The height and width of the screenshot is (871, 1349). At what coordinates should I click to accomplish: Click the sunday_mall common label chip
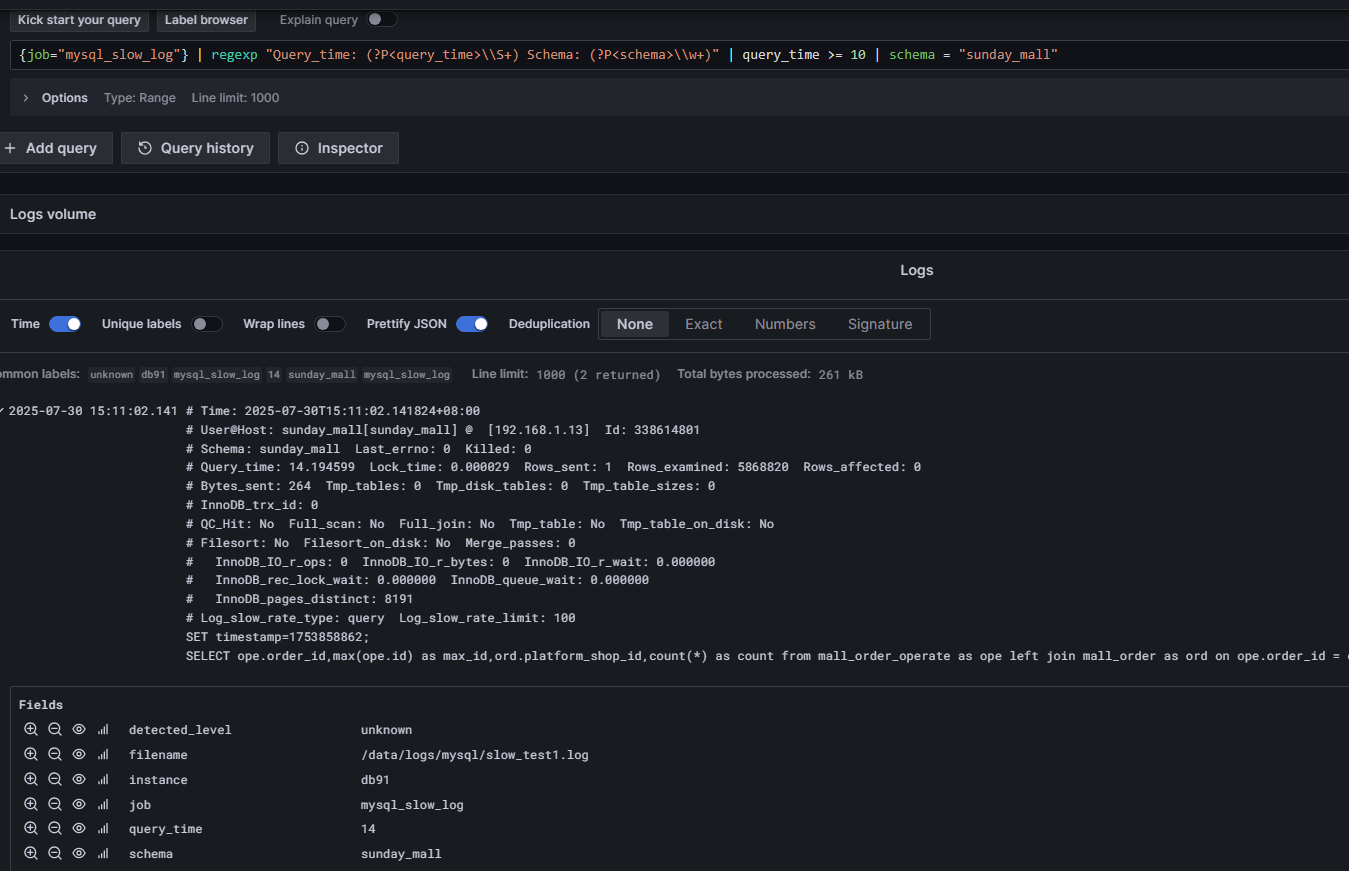coord(322,375)
